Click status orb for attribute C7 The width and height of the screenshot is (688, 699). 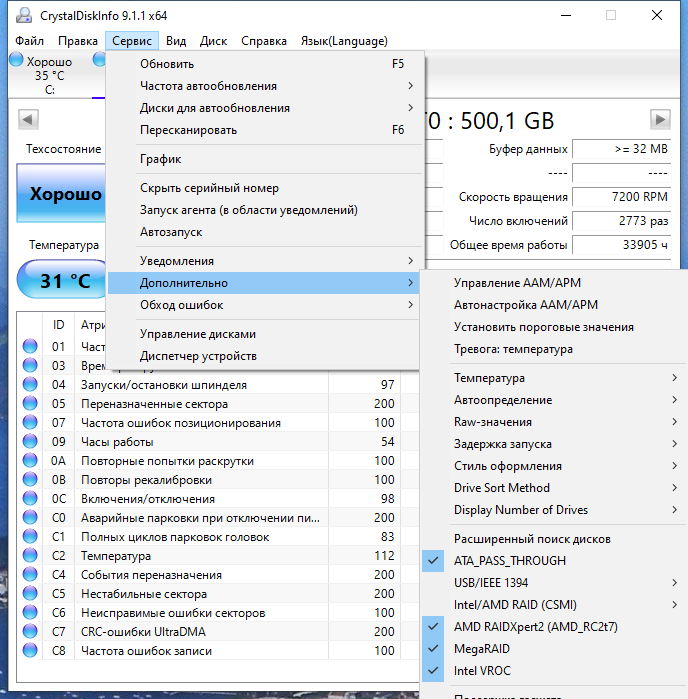coord(30,632)
